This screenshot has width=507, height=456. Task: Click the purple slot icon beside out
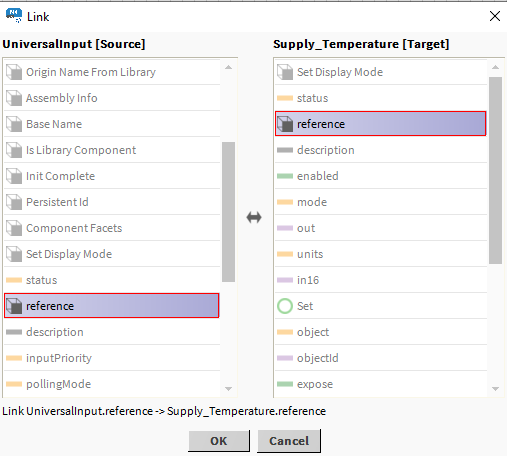[x=285, y=228]
